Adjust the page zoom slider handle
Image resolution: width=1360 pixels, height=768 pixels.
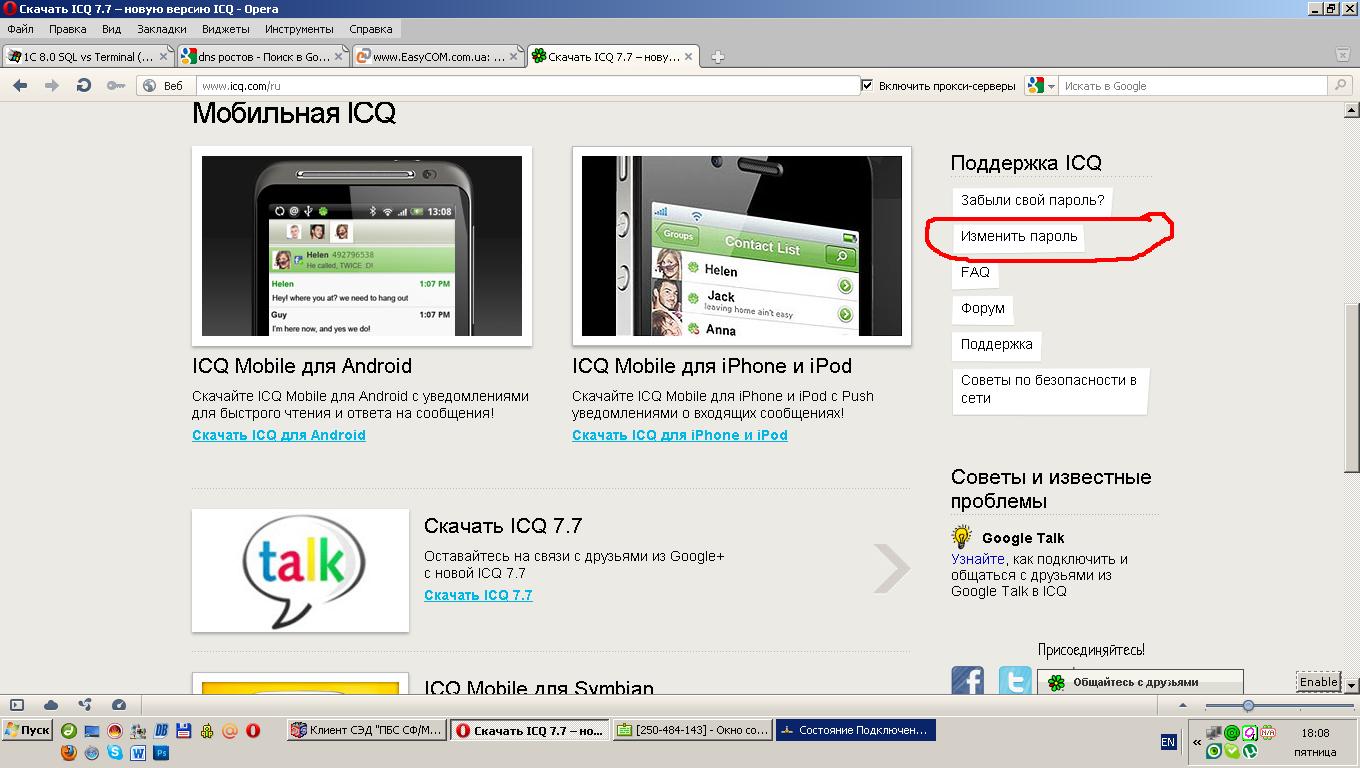(1248, 706)
